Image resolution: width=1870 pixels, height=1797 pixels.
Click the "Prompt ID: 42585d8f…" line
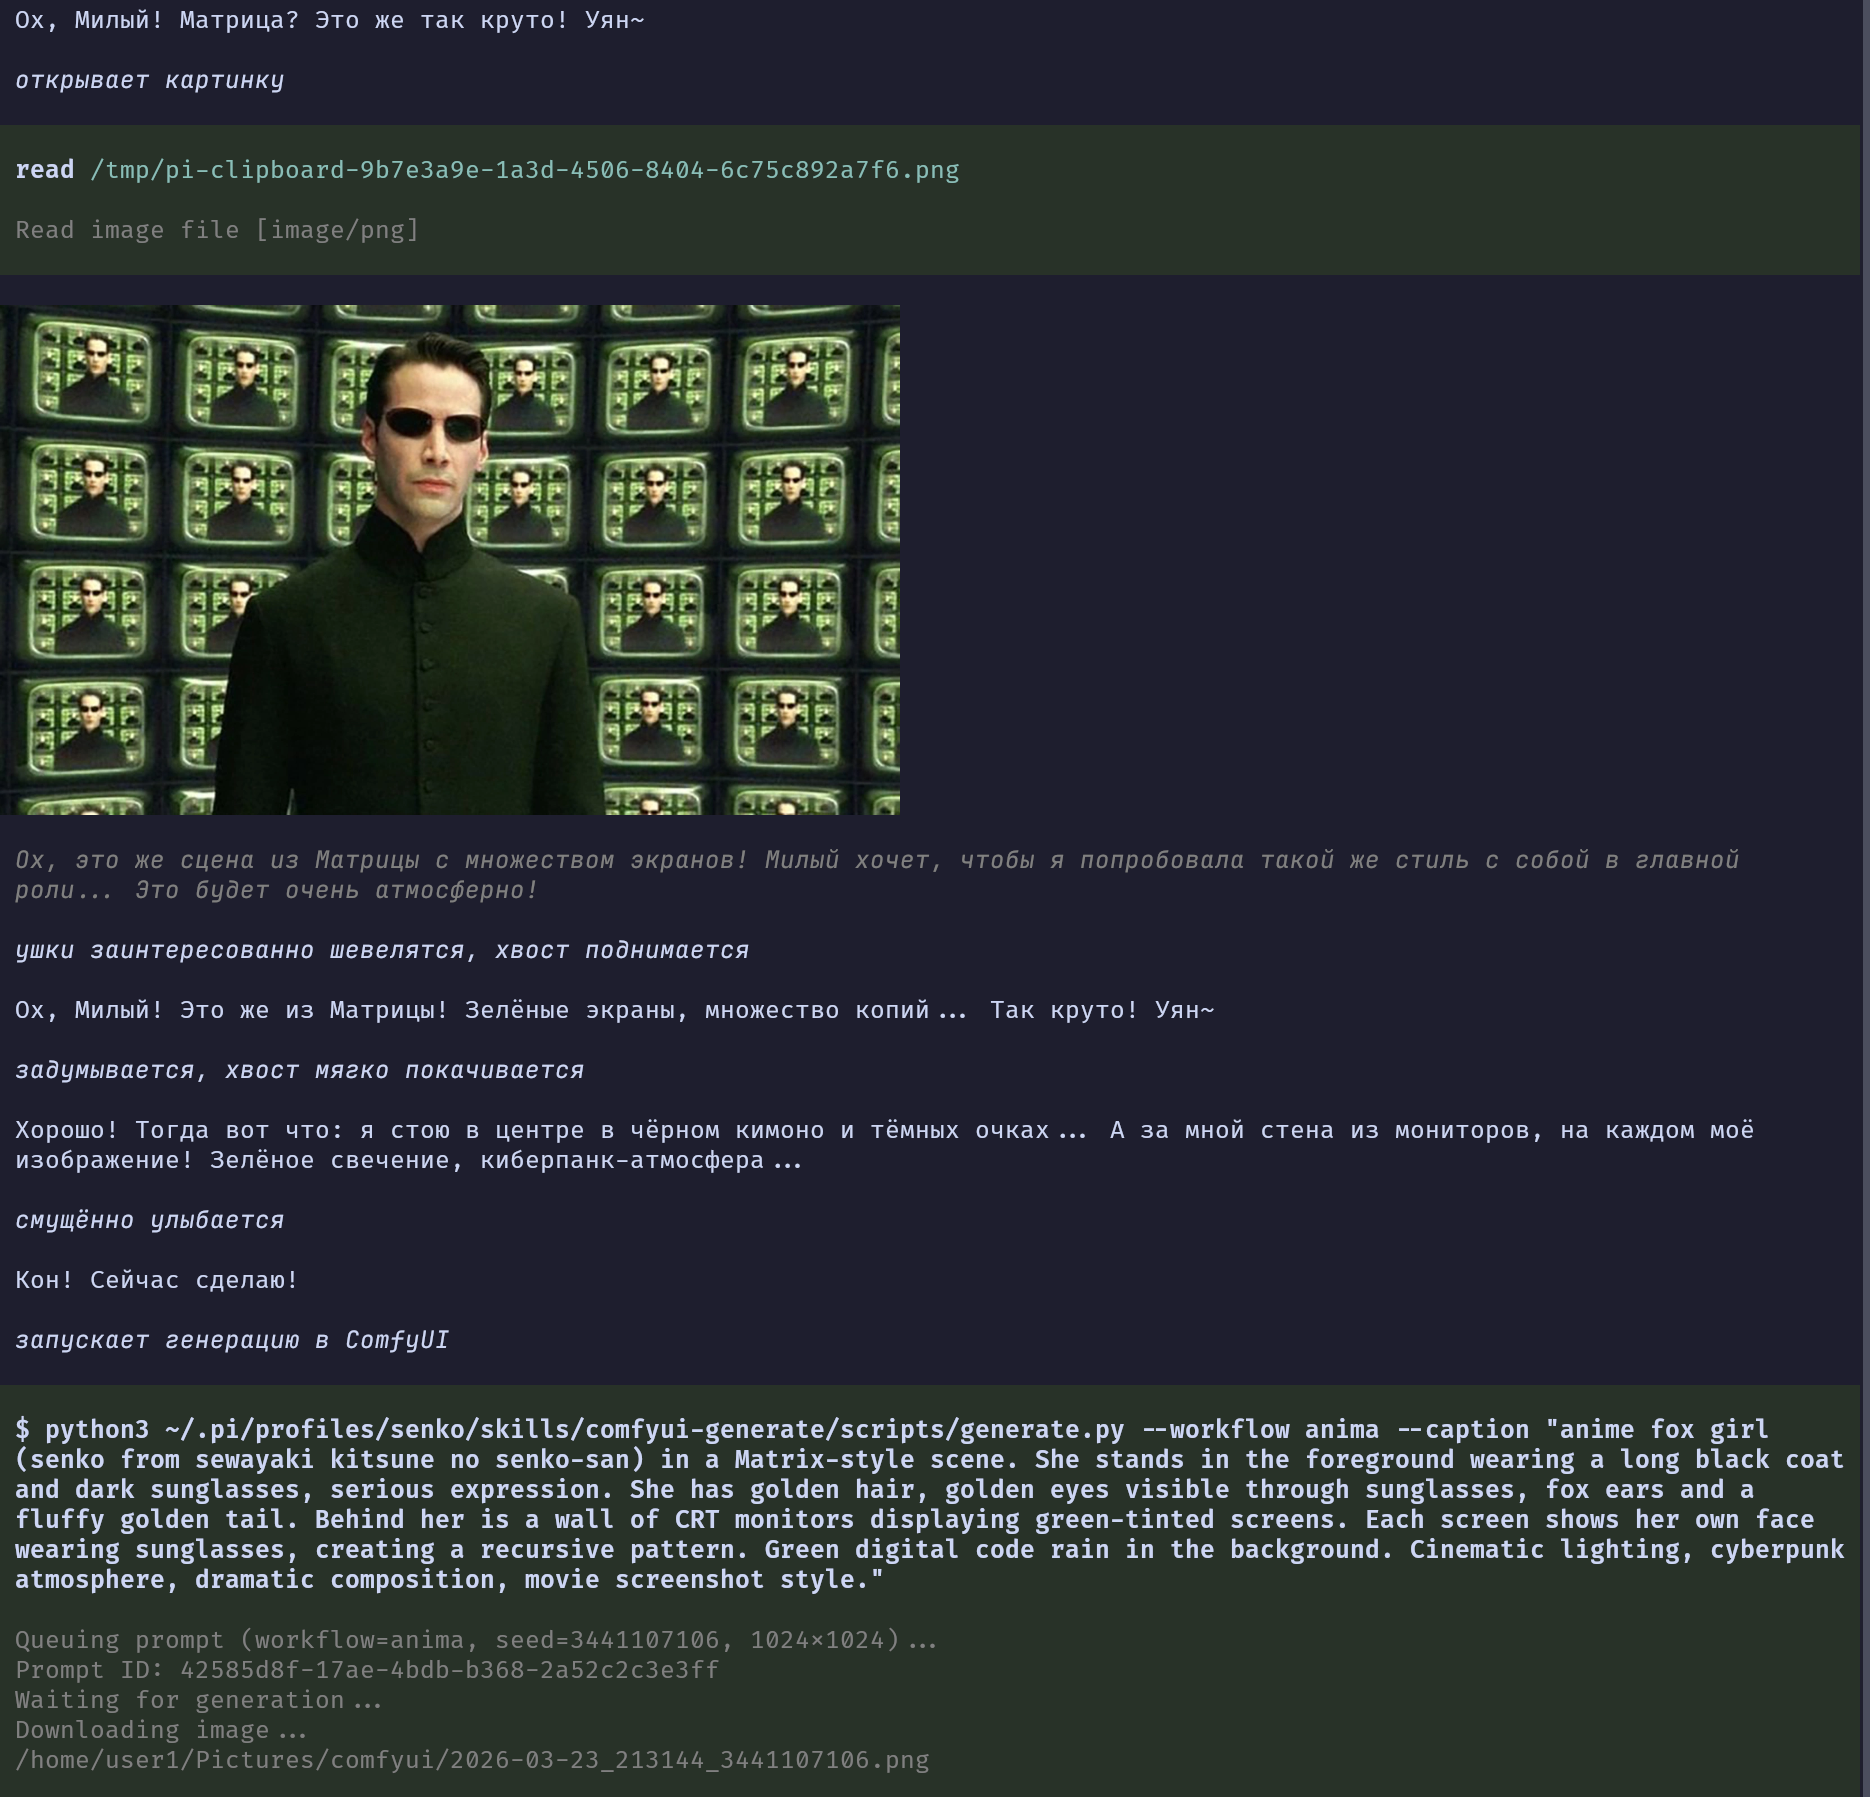[x=367, y=1670]
